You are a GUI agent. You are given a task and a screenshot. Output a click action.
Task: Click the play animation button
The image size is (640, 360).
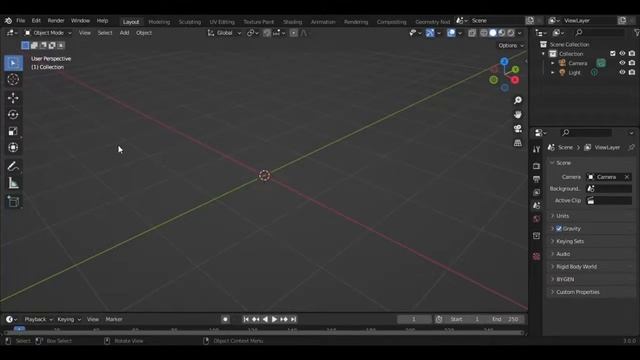point(274,319)
